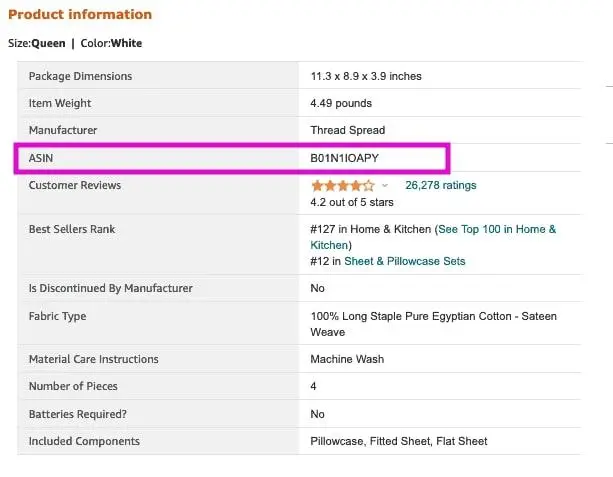Viewport: 613px width, 477px height.
Task: Select the #12 in rank text
Action: click(x=326, y=261)
